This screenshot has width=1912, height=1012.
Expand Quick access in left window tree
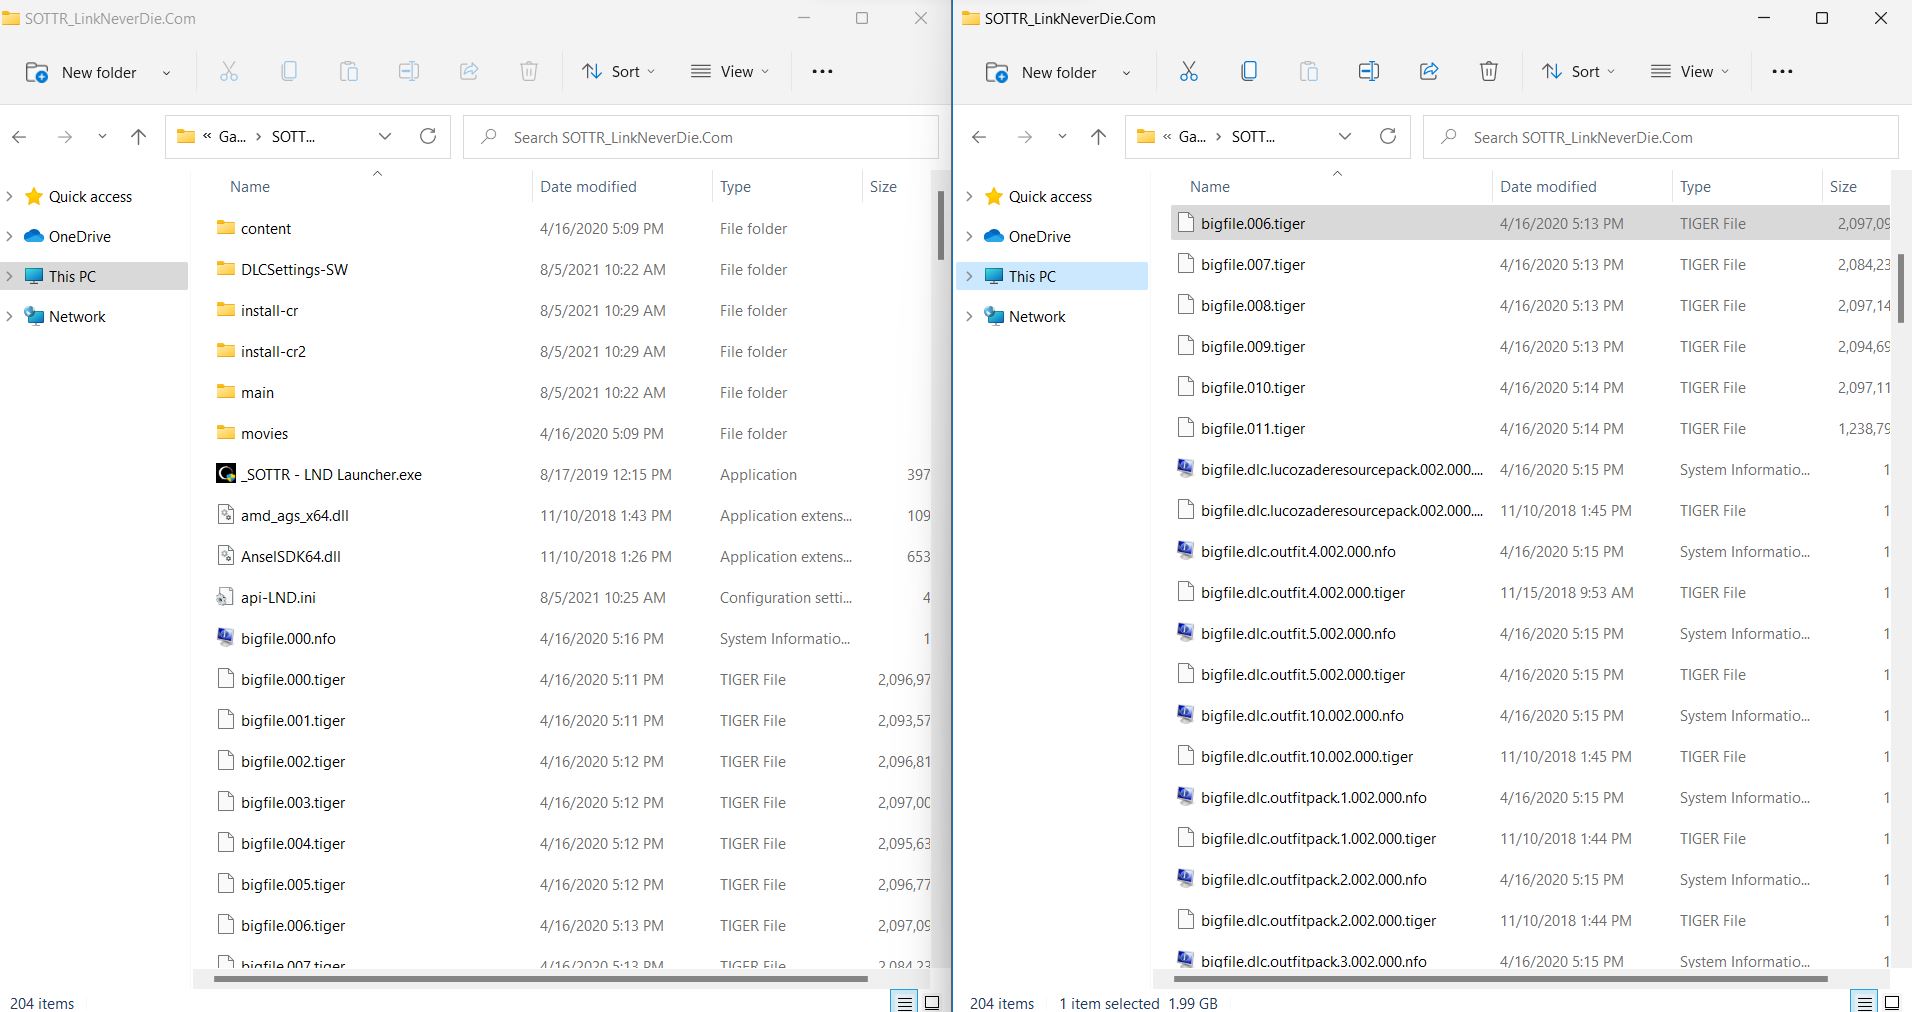tap(10, 197)
